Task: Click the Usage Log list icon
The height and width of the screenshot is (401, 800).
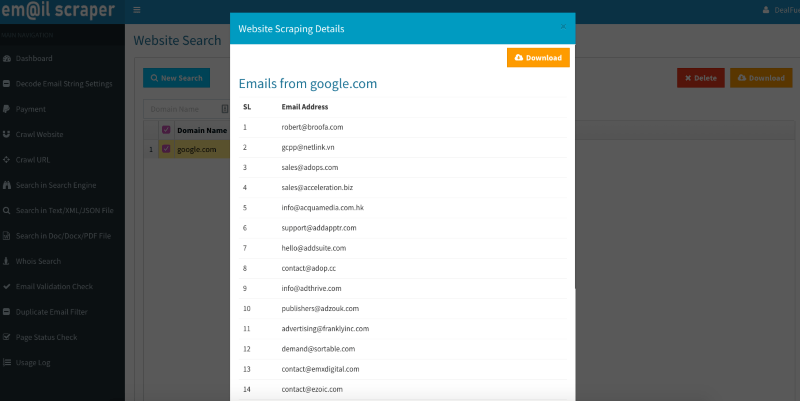Action: pyautogui.click(x=7, y=362)
